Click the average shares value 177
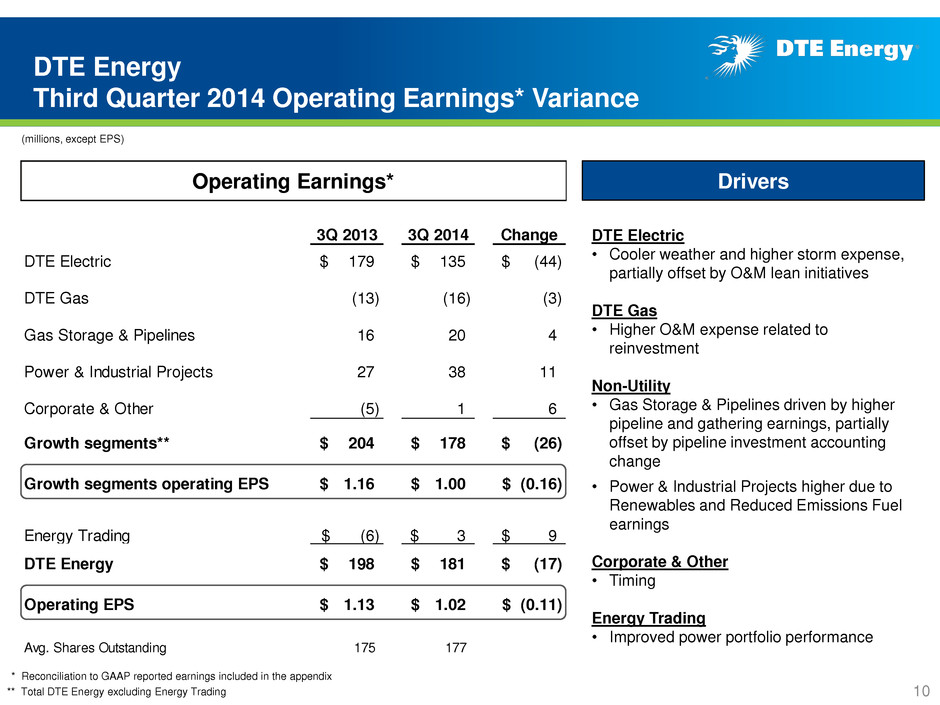This screenshot has height=705, width=940. 456,647
